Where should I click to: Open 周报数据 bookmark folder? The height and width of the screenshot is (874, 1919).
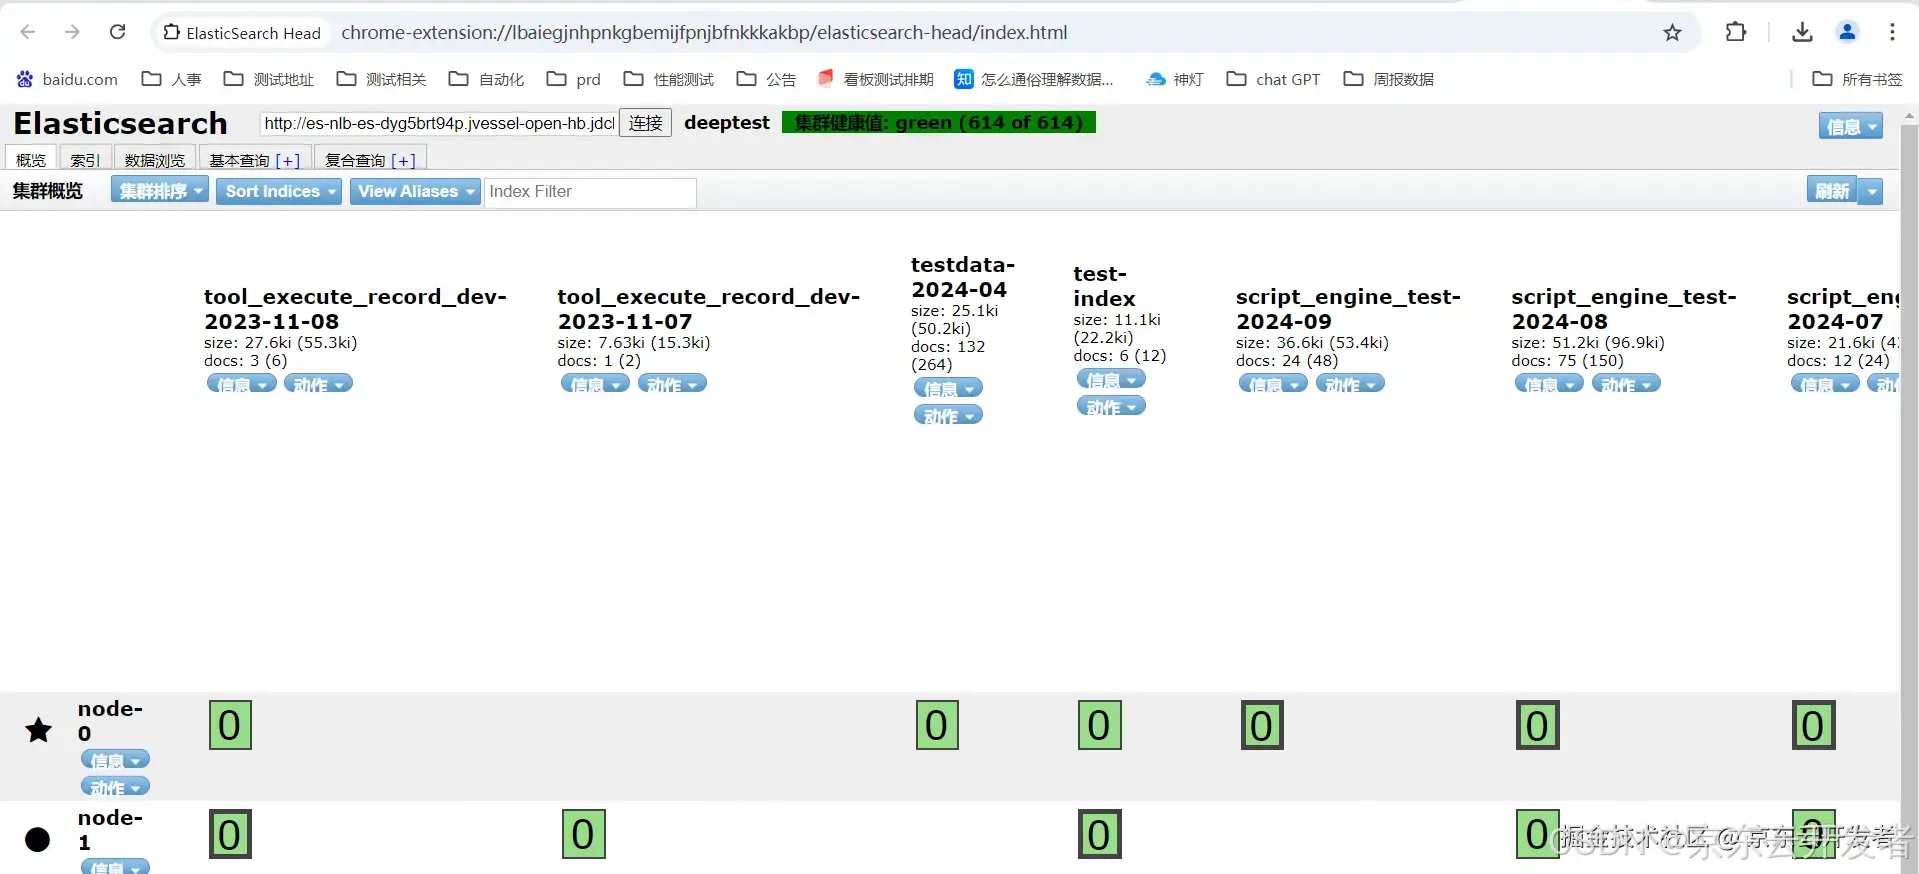tap(1388, 79)
